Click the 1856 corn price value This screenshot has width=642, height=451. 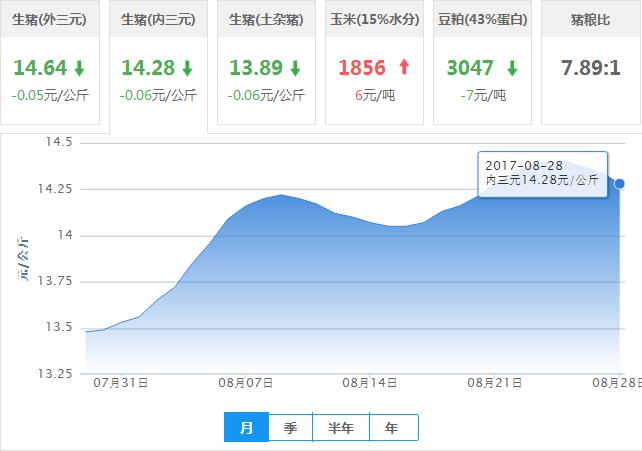[362, 68]
